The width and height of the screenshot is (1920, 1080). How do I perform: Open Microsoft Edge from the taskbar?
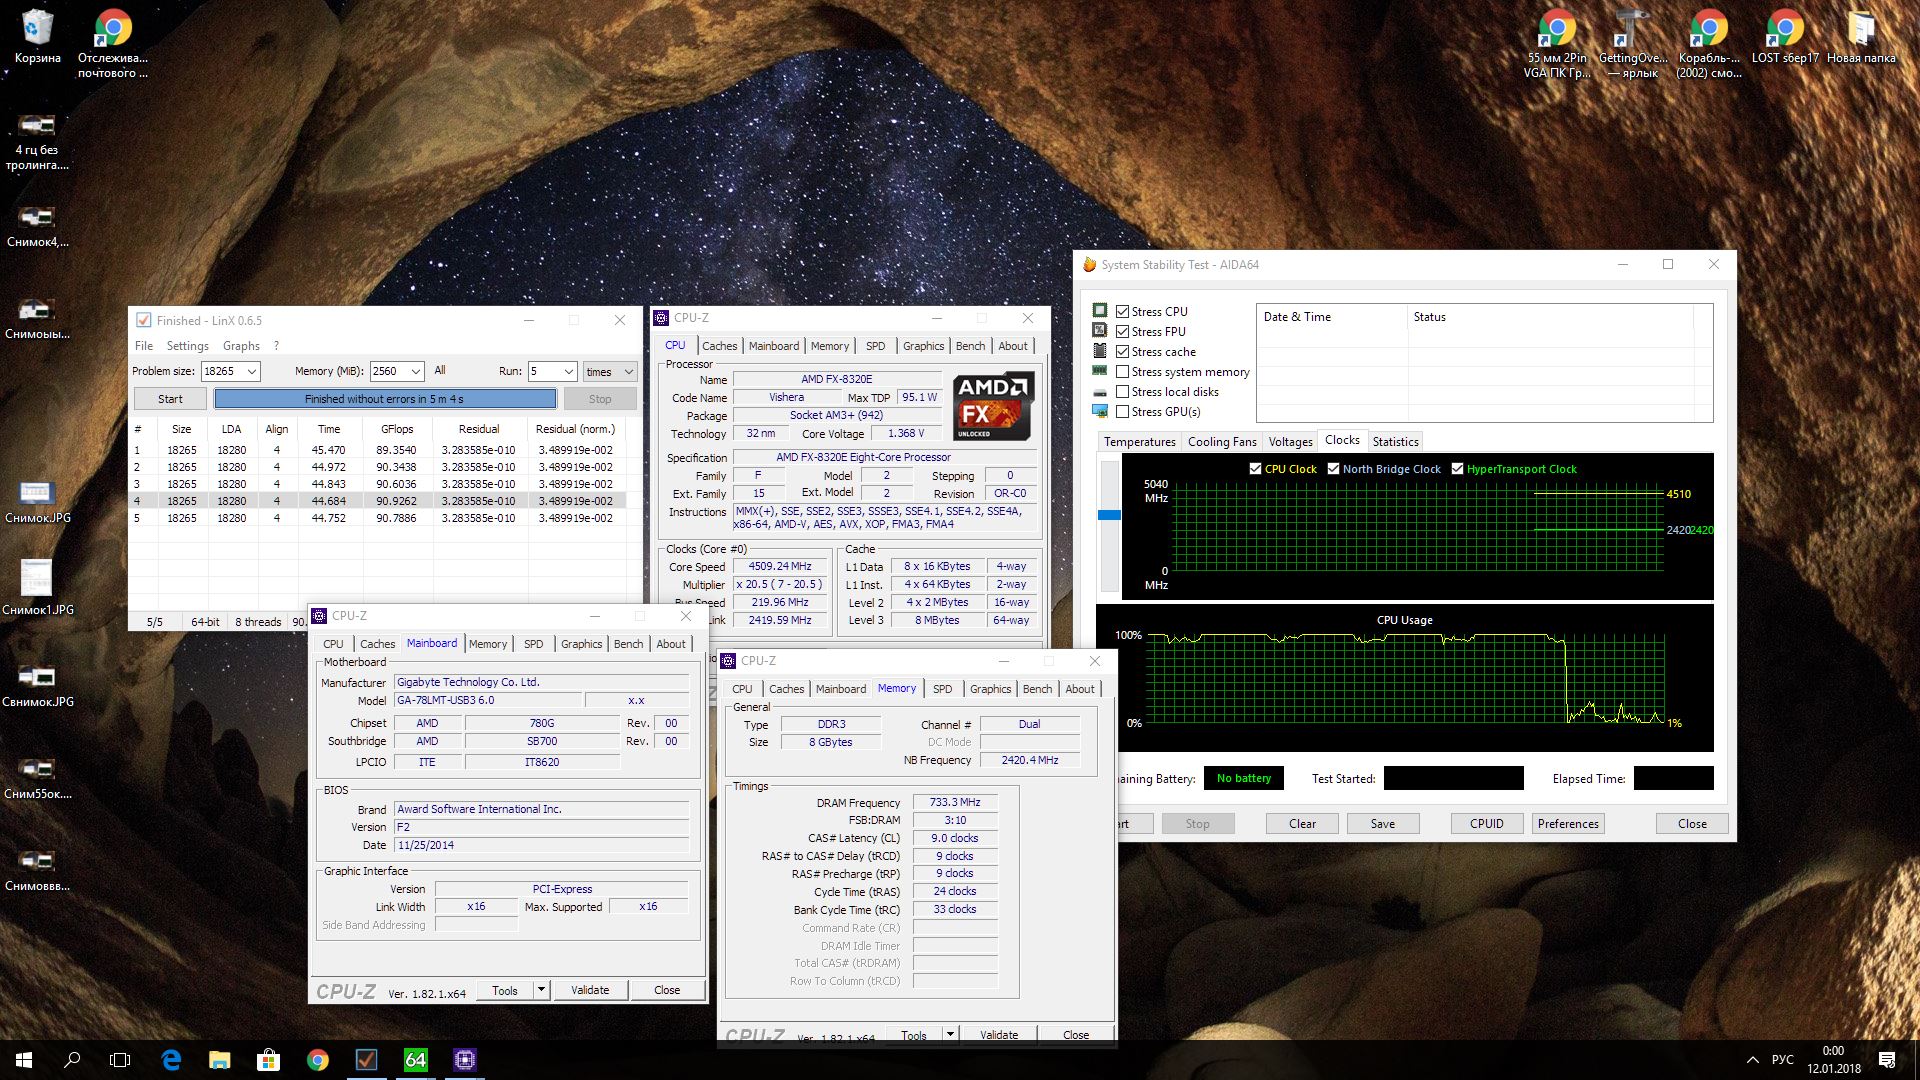pos(171,1059)
